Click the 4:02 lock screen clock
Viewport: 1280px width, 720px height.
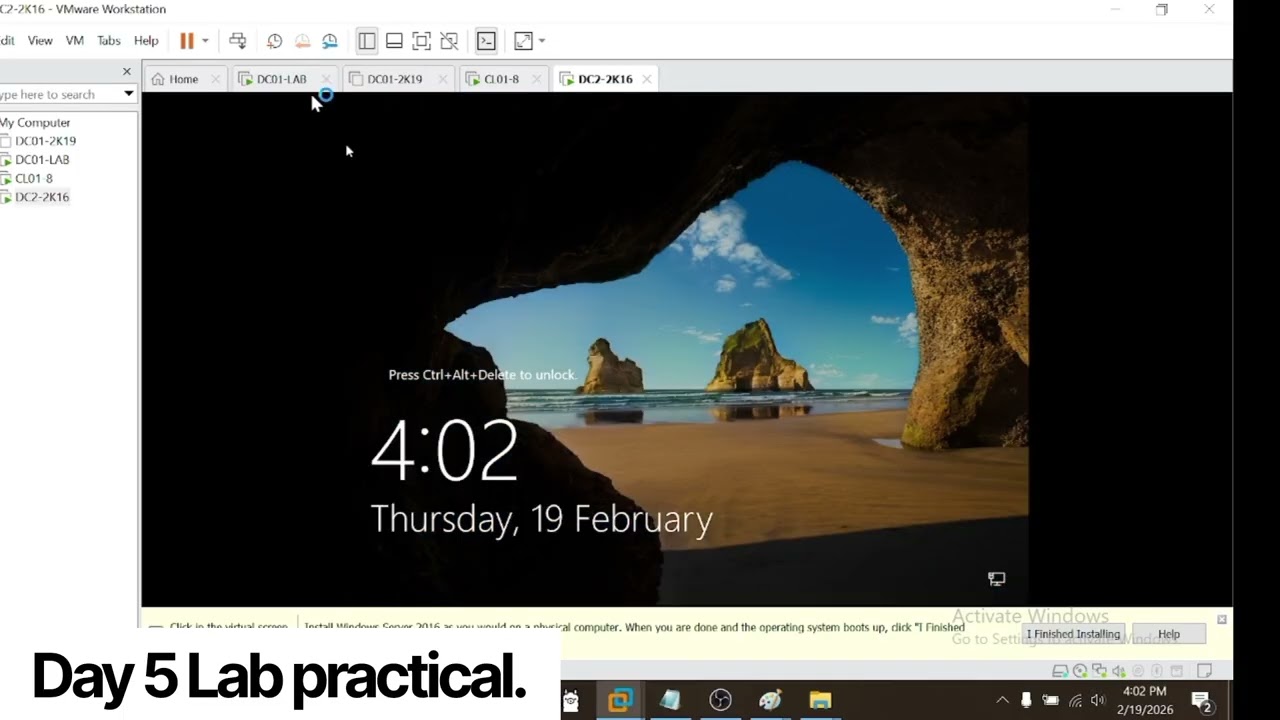point(444,452)
